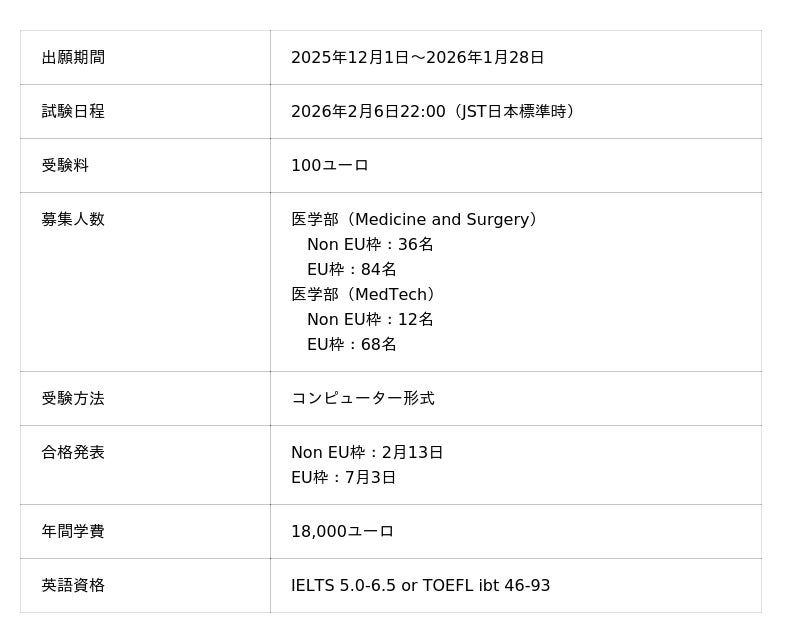Select the application period dates 2025年12月1日〜2026年1月28日
This screenshot has width=800, height=643.
(417, 58)
